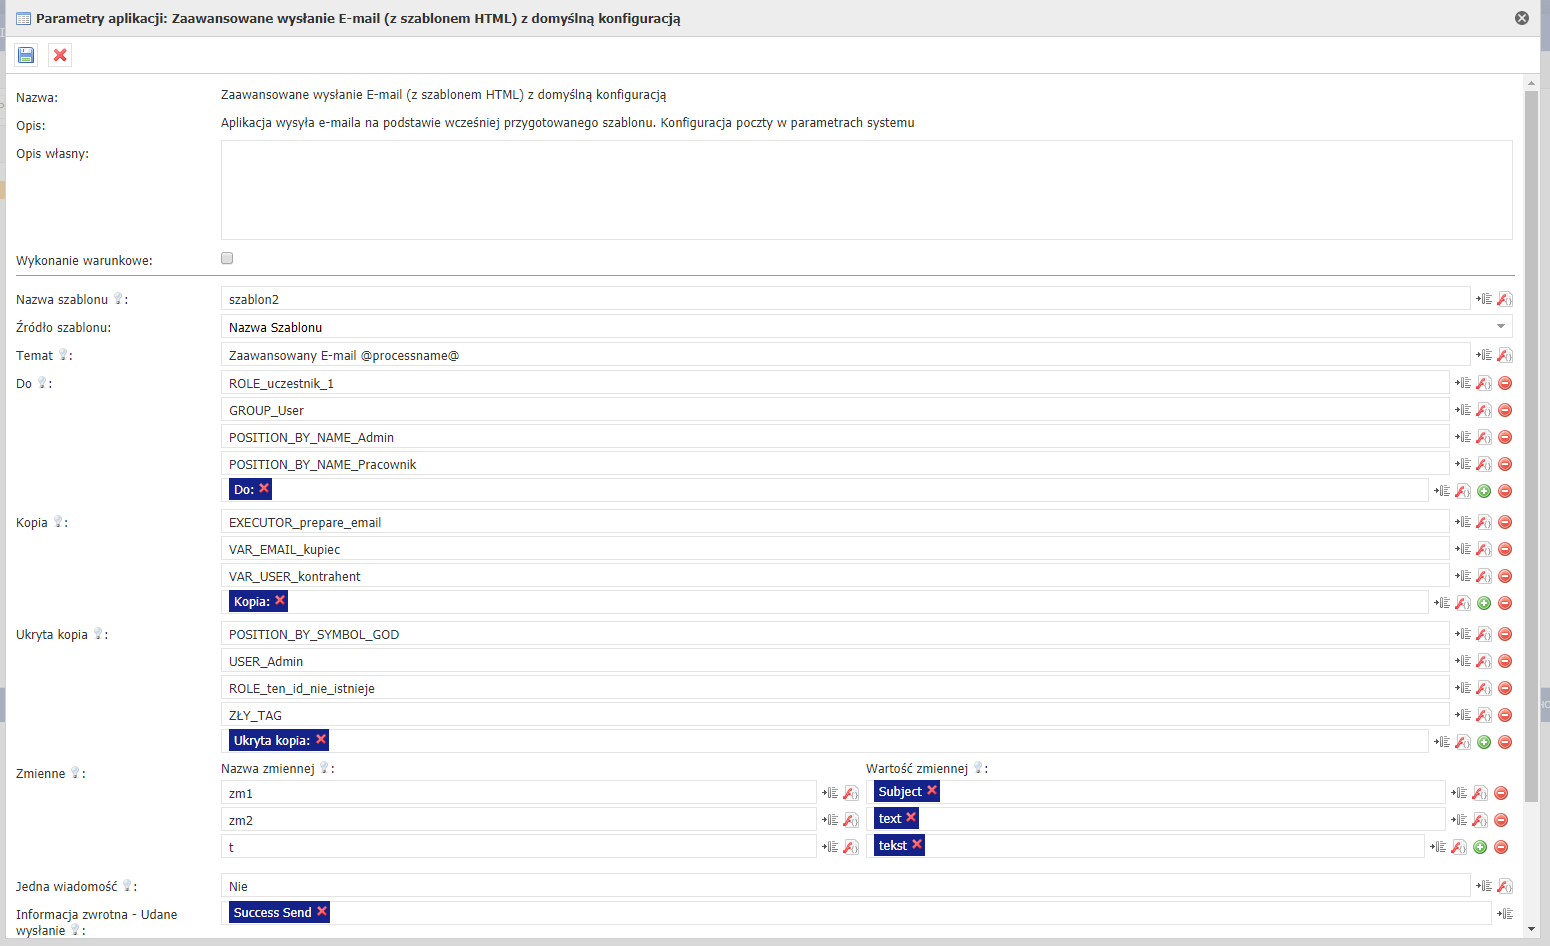1550x946 pixels.
Task: Click insert variable icon for Nazwa szablonu
Action: pyautogui.click(x=1484, y=299)
